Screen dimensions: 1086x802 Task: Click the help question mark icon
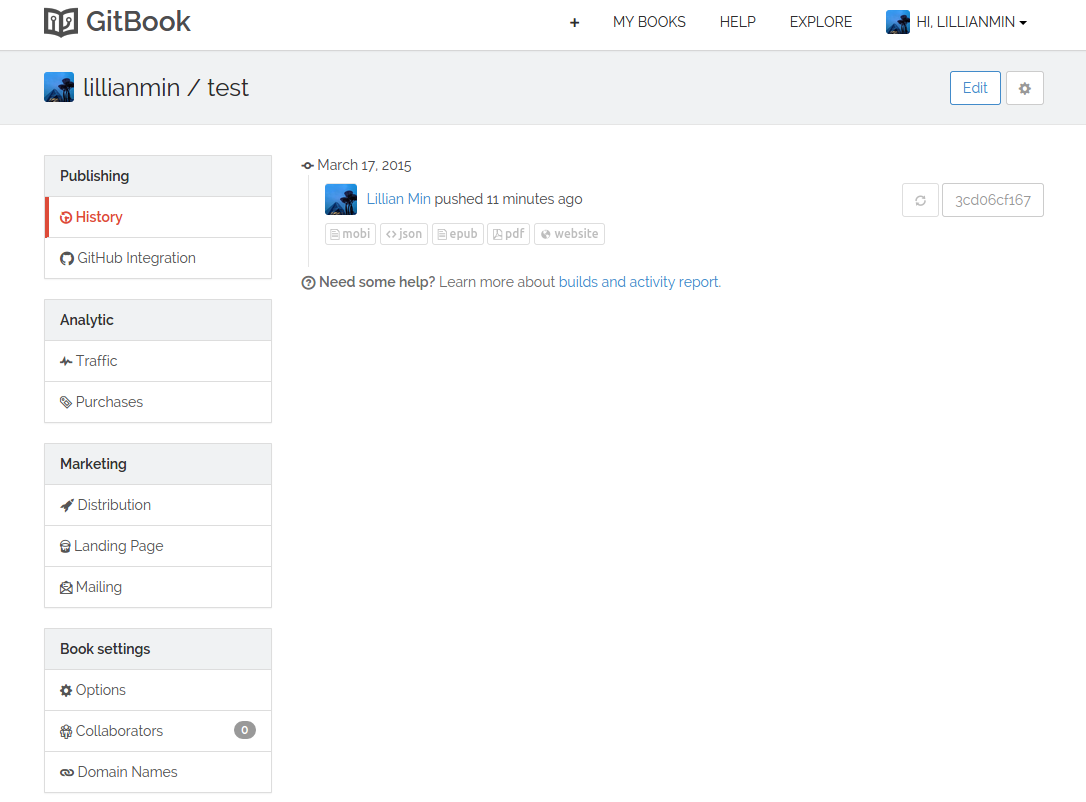tap(308, 283)
